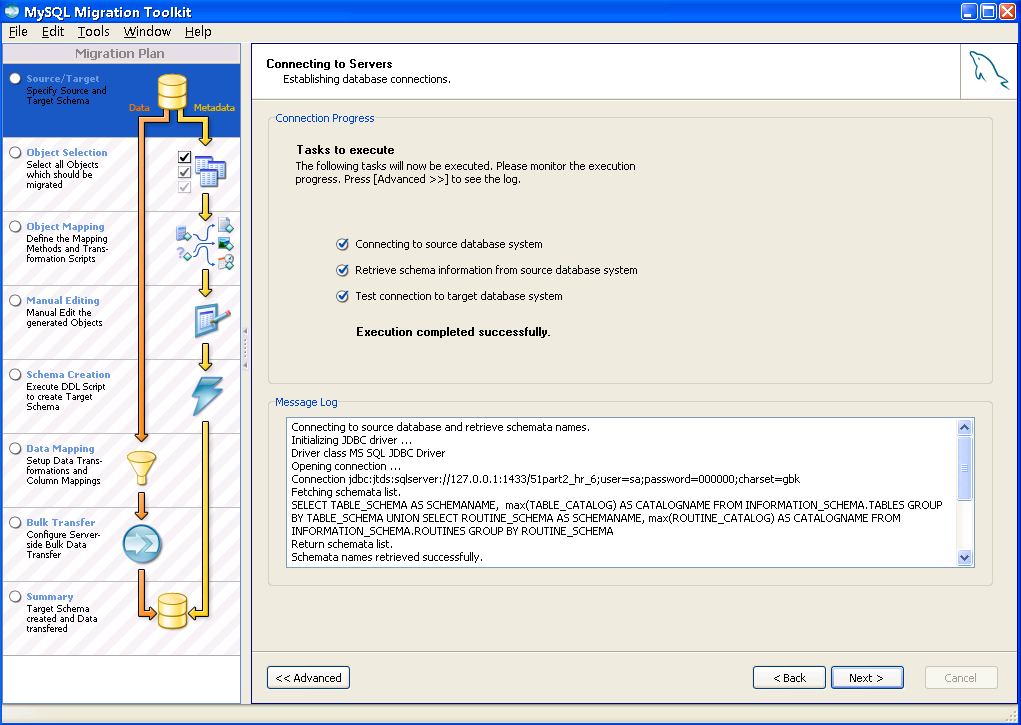Screen dimensions: 1021x725
Task: Click the window resize grip in status bar
Action: click(1009, 716)
